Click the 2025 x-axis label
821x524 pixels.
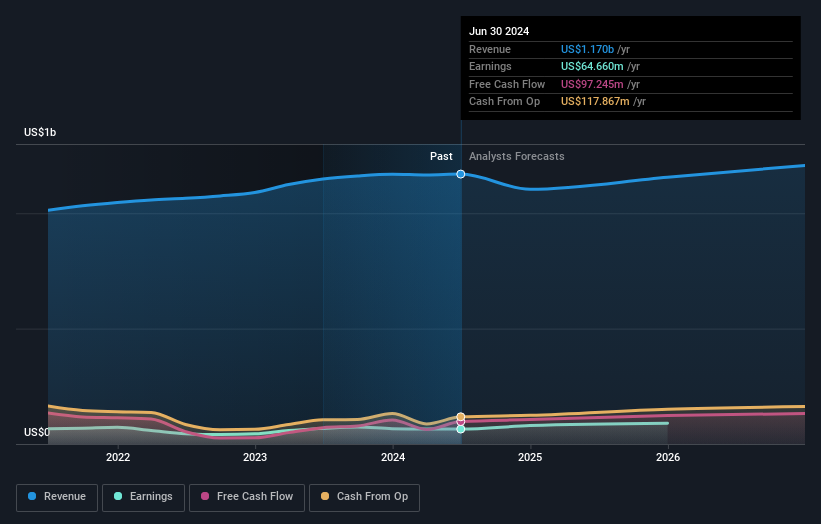click(530, 457)
